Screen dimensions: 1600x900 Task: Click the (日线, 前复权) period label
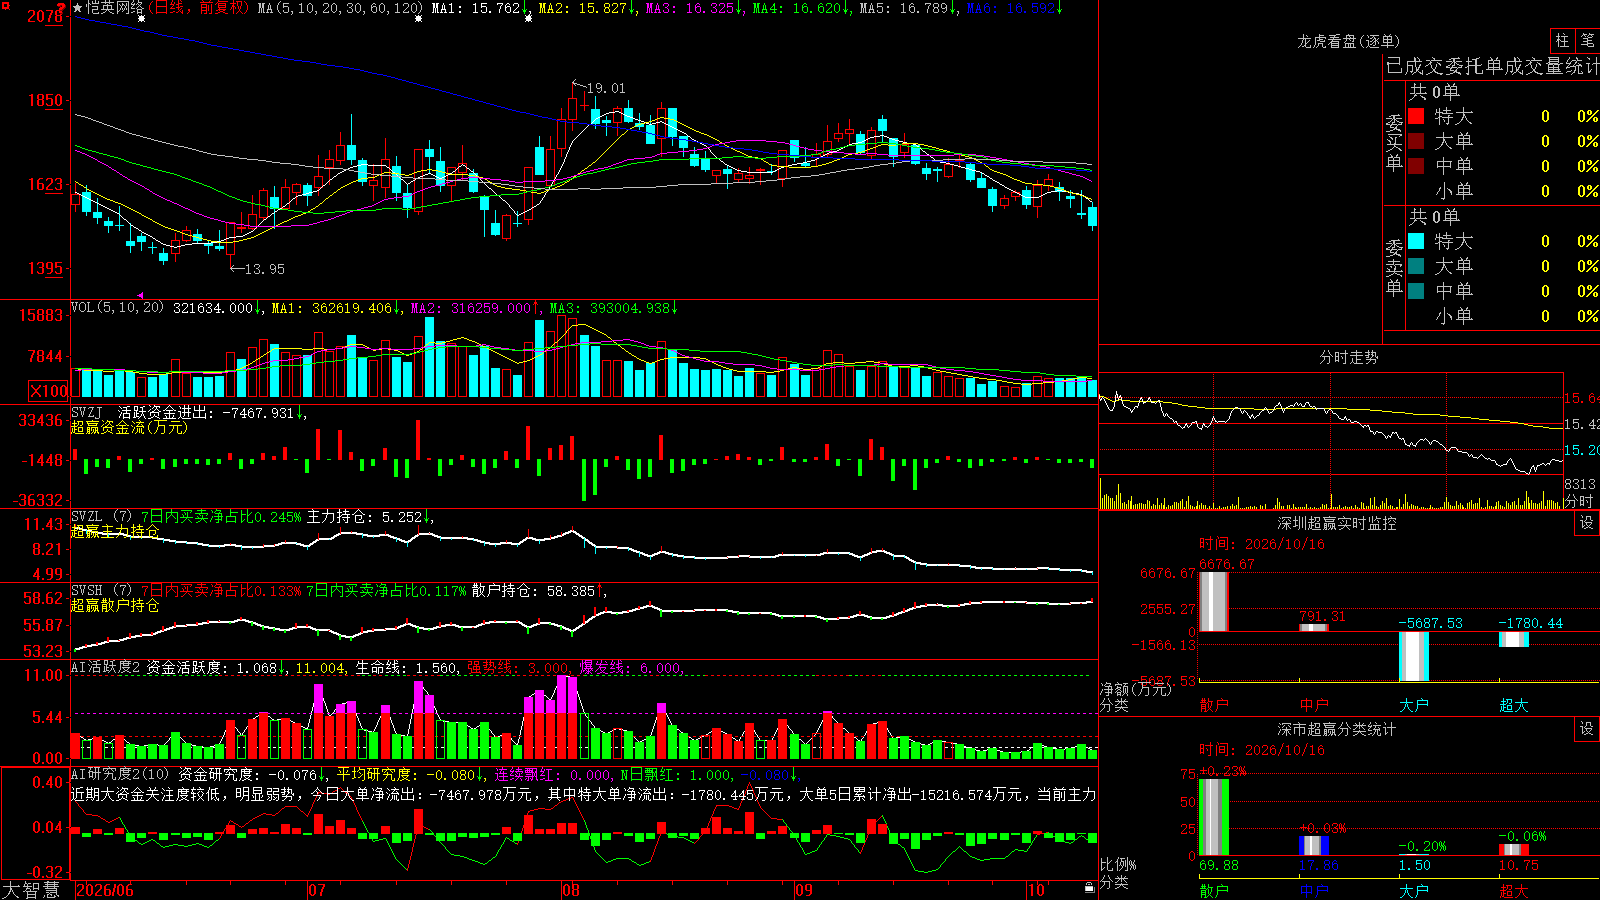click(199, 8)
